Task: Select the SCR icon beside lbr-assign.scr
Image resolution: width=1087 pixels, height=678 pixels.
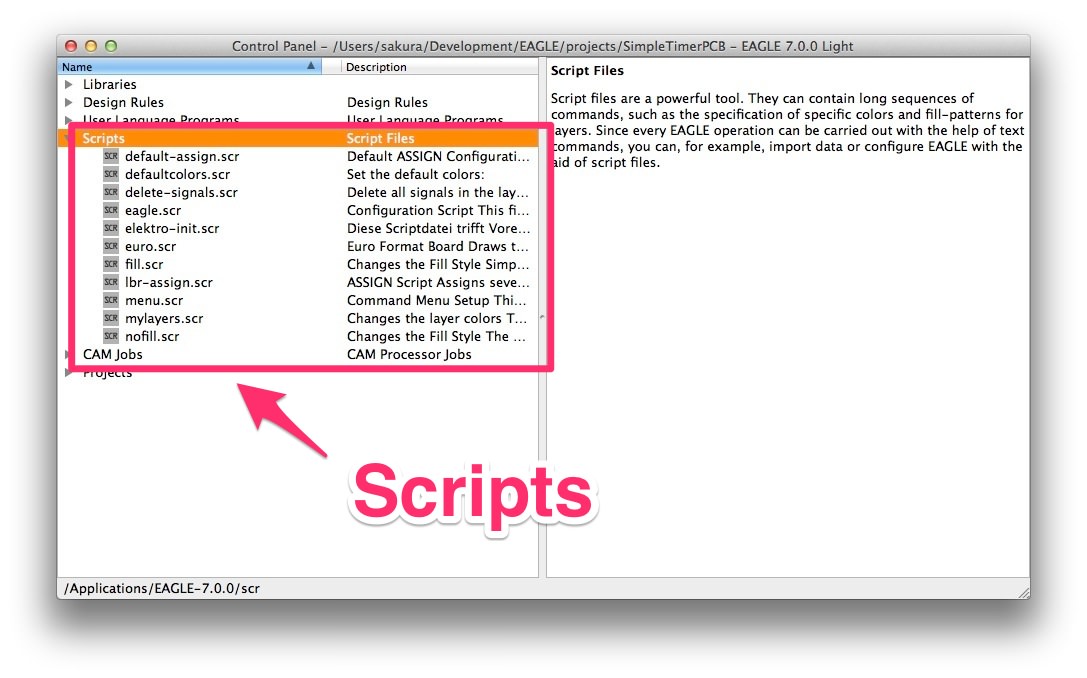Action: click(111, 282)
